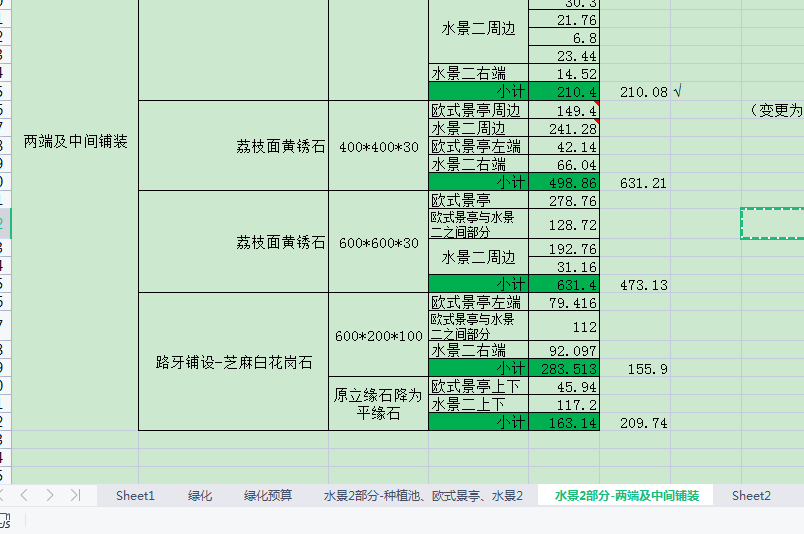The image size is (804, 534).
Task: Select the 小计 label beside 498.86
Action: click(x=478, y=182)
